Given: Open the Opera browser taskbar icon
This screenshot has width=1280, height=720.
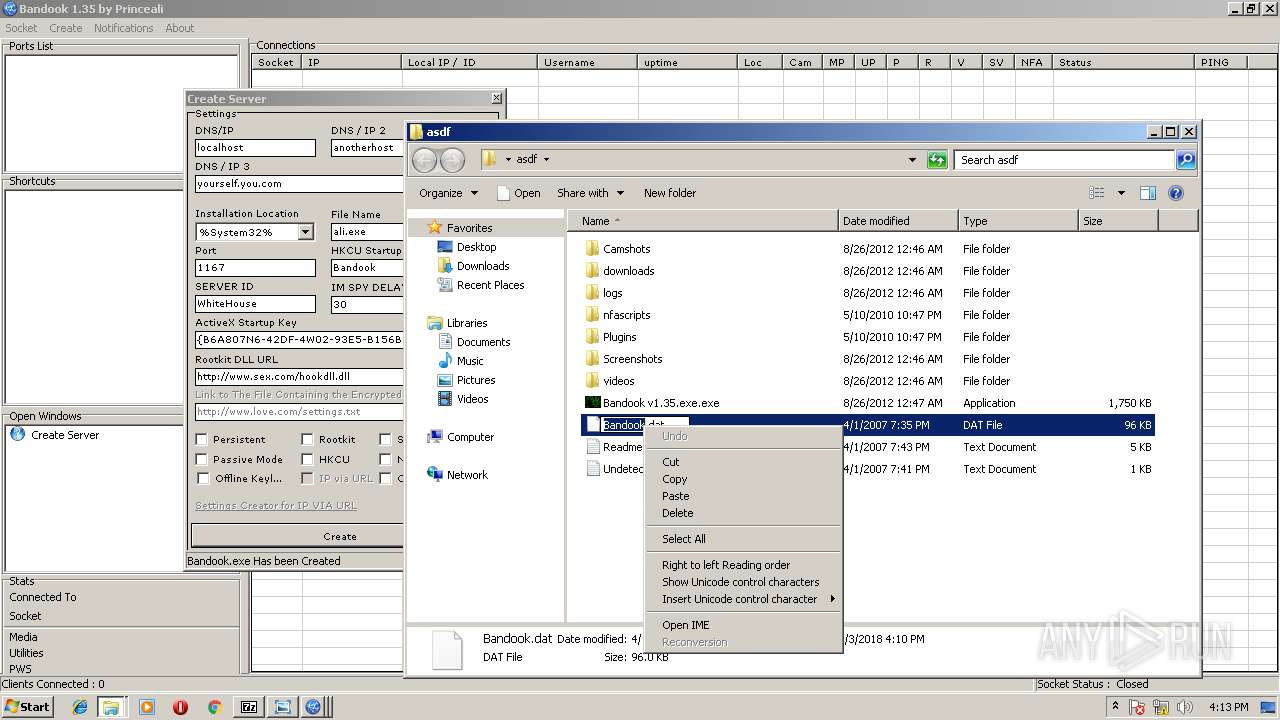Looking at the screenshot, I should pos(180,707).
